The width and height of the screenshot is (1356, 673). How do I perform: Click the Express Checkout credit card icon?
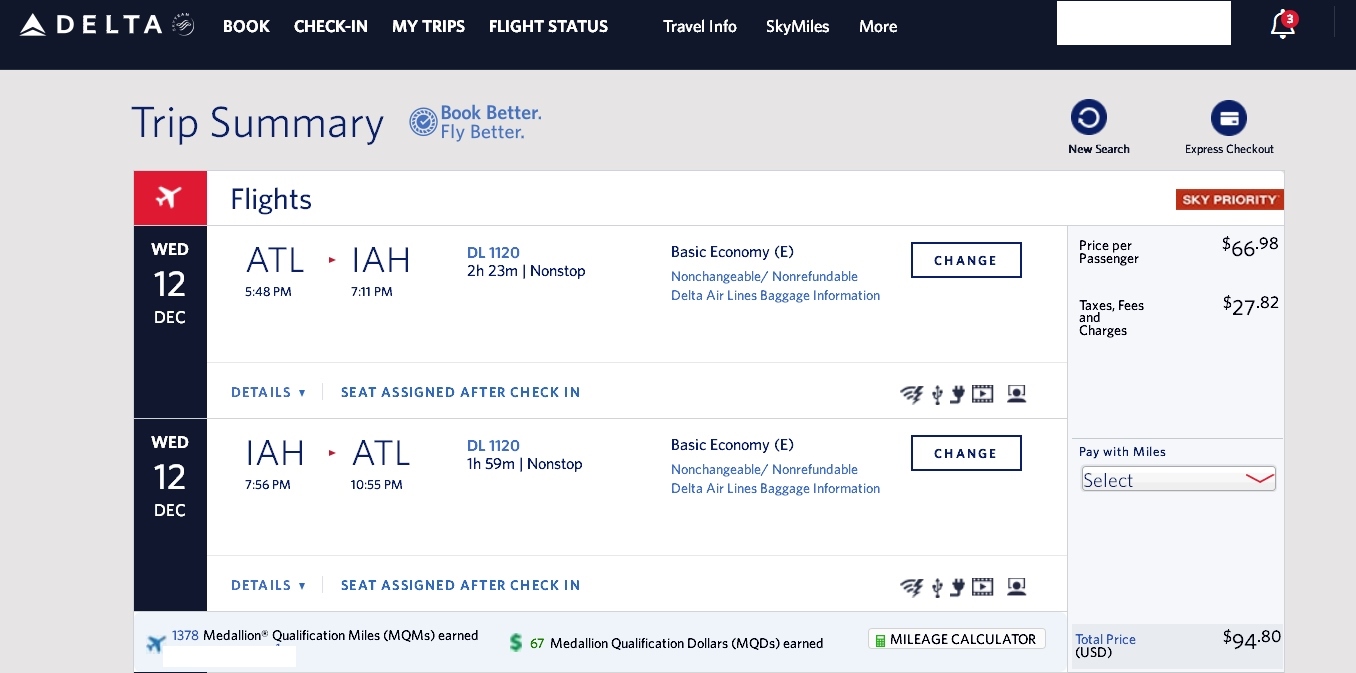point(1229,117)
